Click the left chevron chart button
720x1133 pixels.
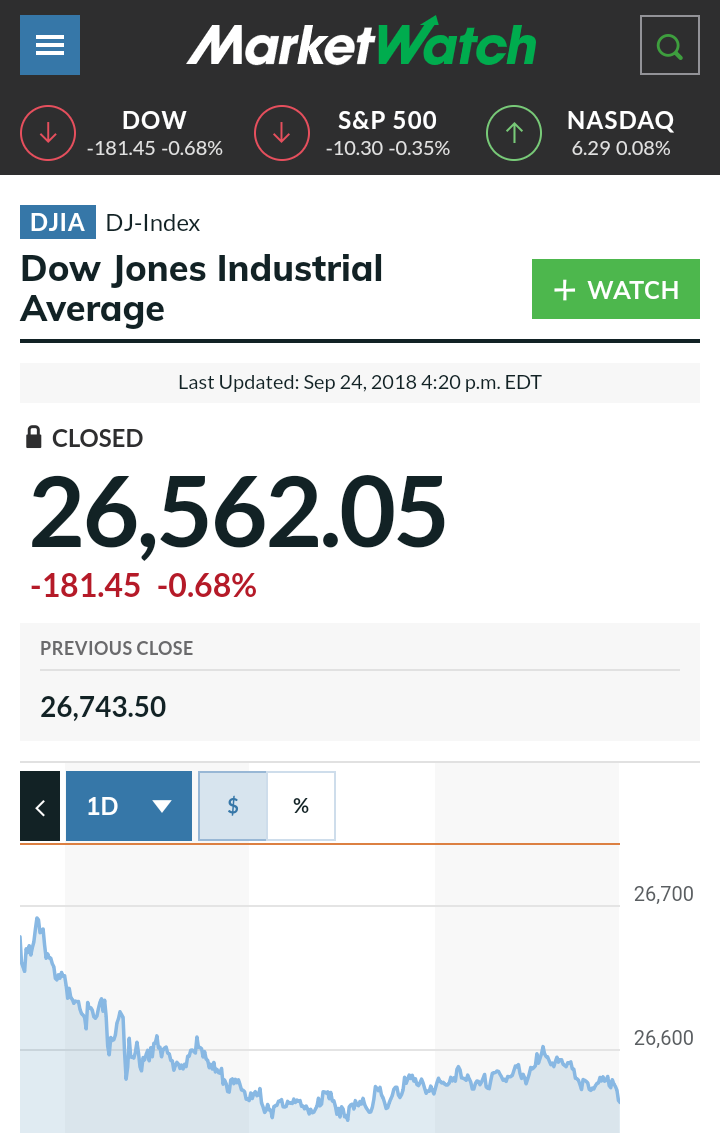40,806
